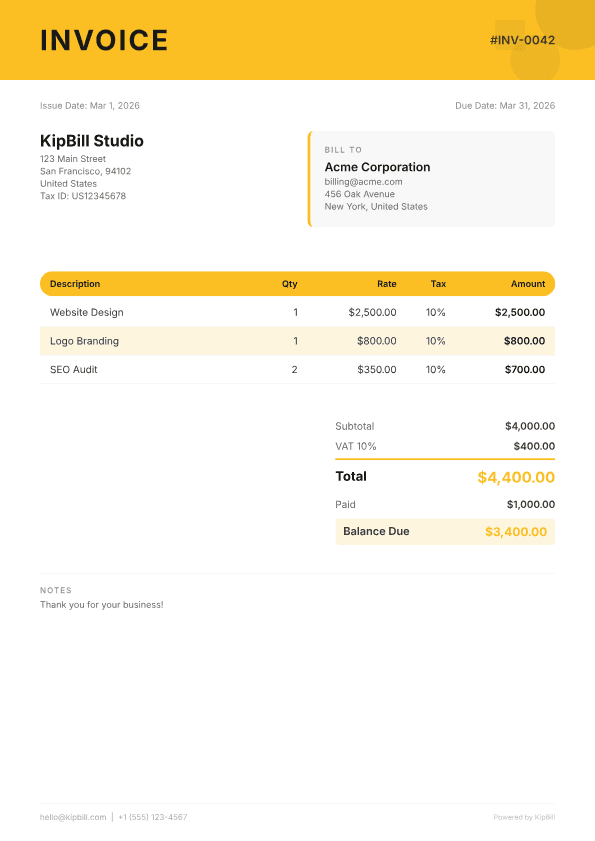The width and height of the screenshot is (595, 841).
Task: Click the VAT 10% label
Action: [x=356, y=446]
